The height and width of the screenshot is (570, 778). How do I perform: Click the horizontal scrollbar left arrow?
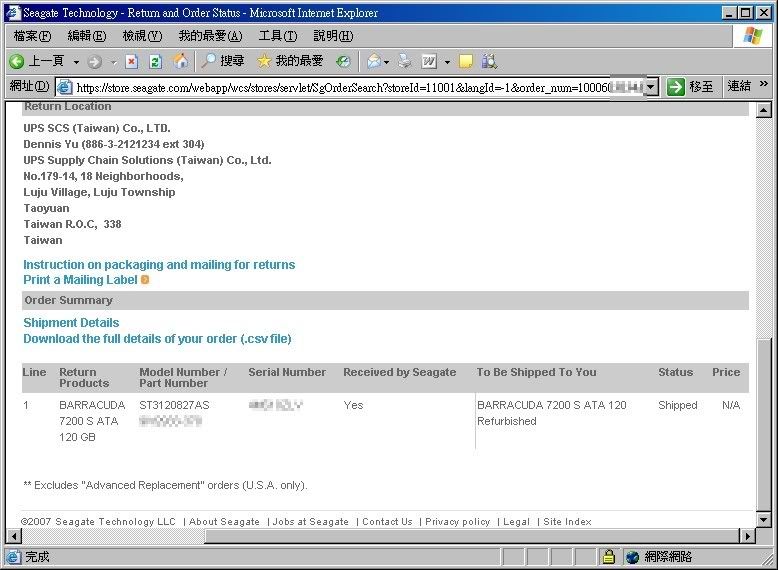[14, 536]
